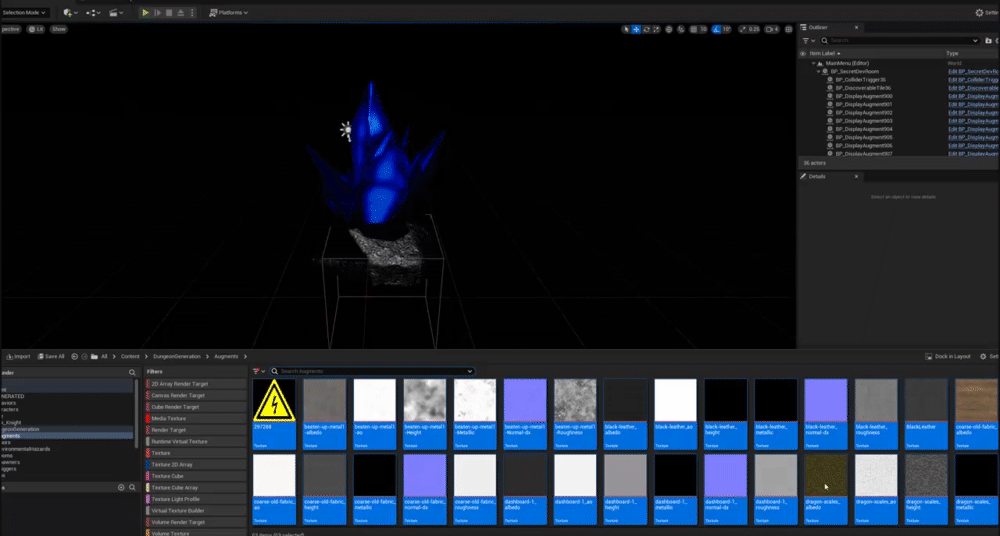Open the Selection Mode dropdown
1000x536 pixels.
pyautogui.click(x=24, y=13)
